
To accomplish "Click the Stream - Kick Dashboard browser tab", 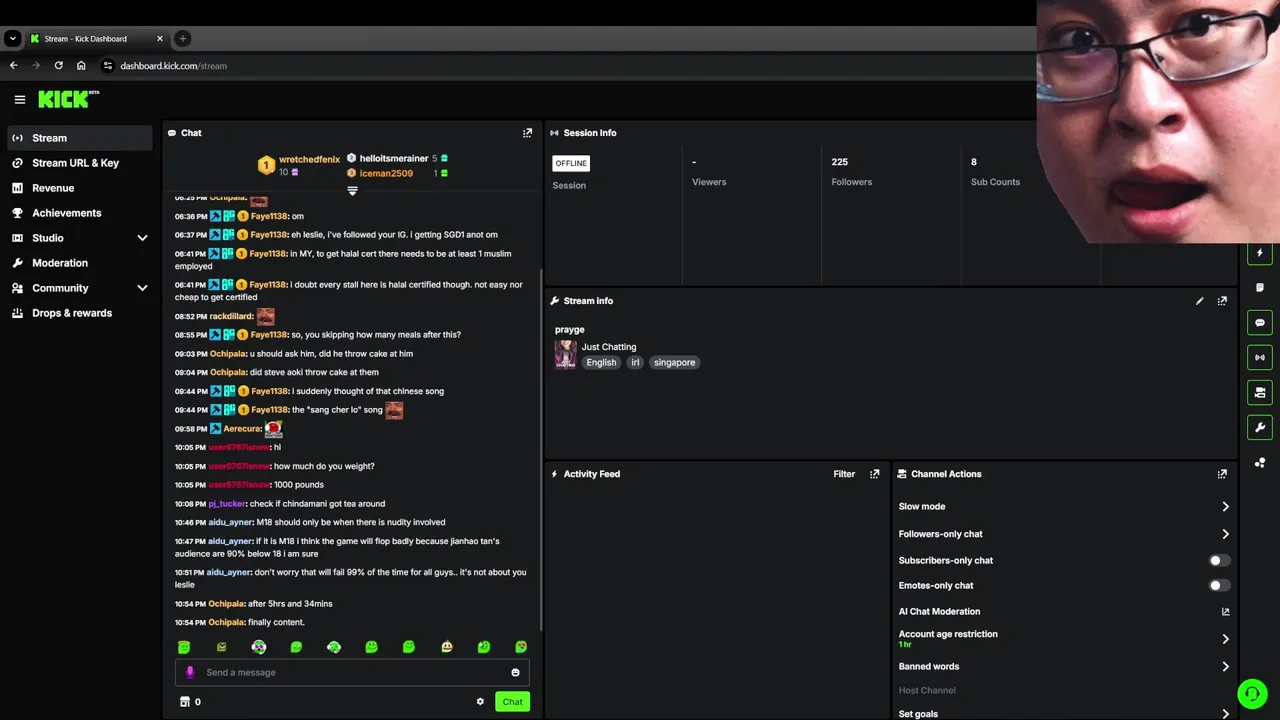I will coord(96,38).
